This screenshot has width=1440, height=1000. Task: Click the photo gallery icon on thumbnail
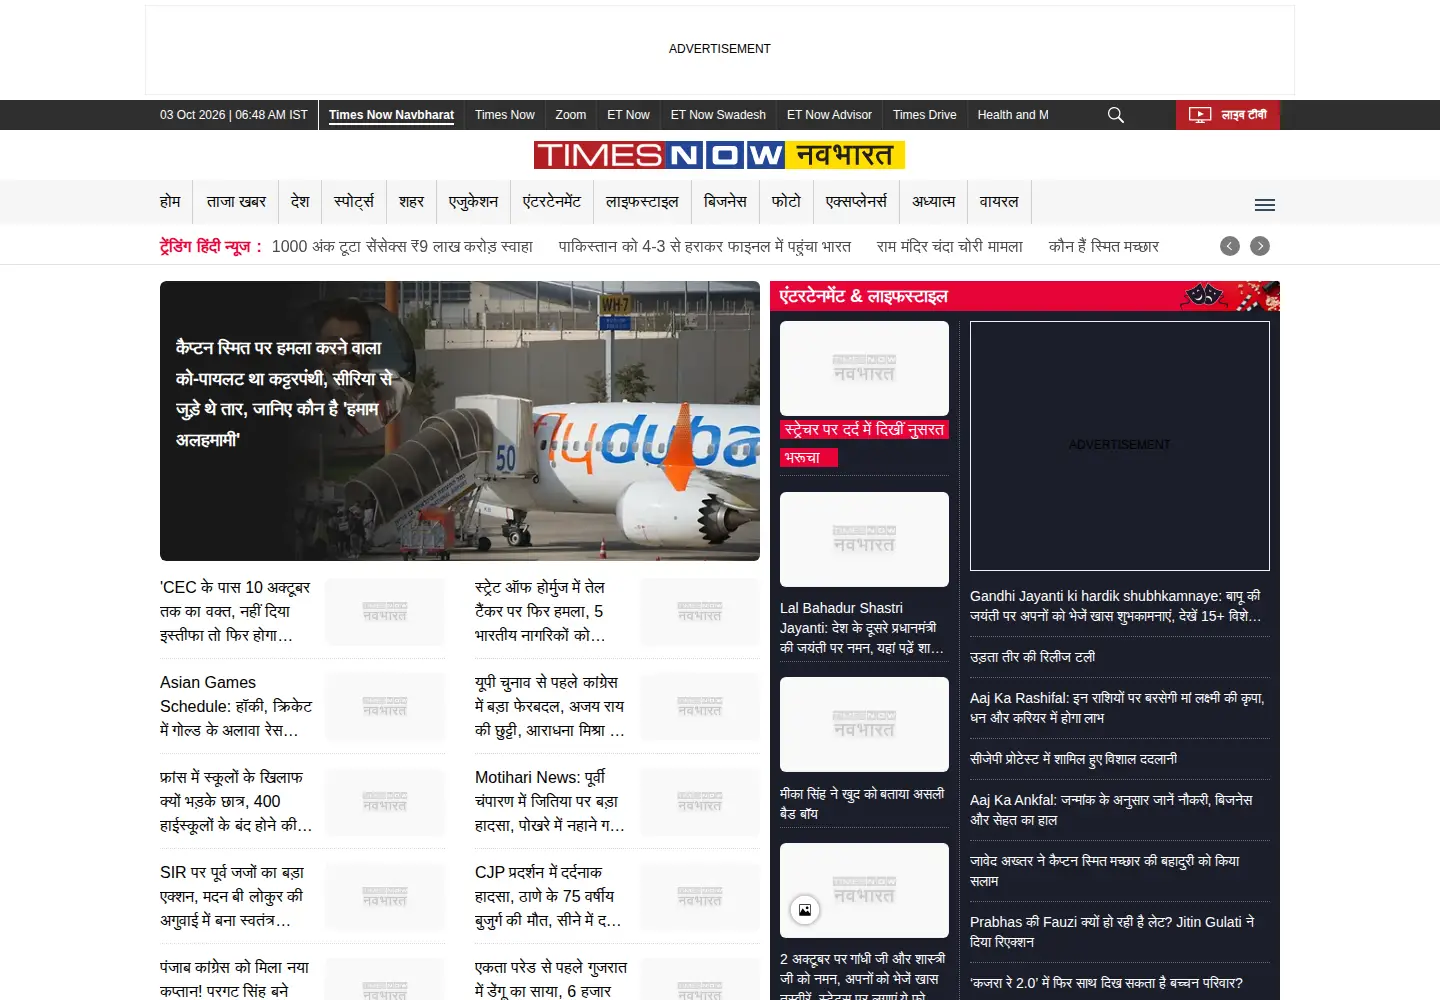(x=805, y=910)
